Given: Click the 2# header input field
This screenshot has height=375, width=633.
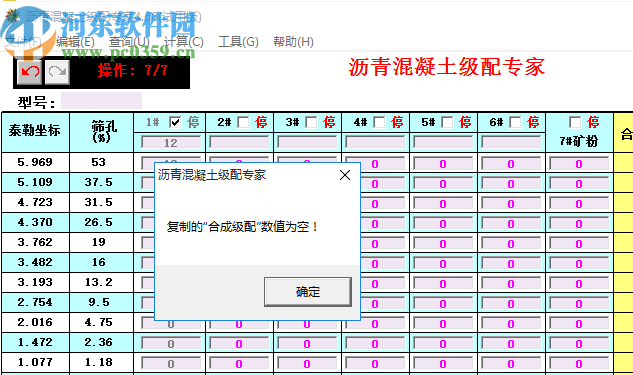Looking at the screenshot, I should 239,143.
